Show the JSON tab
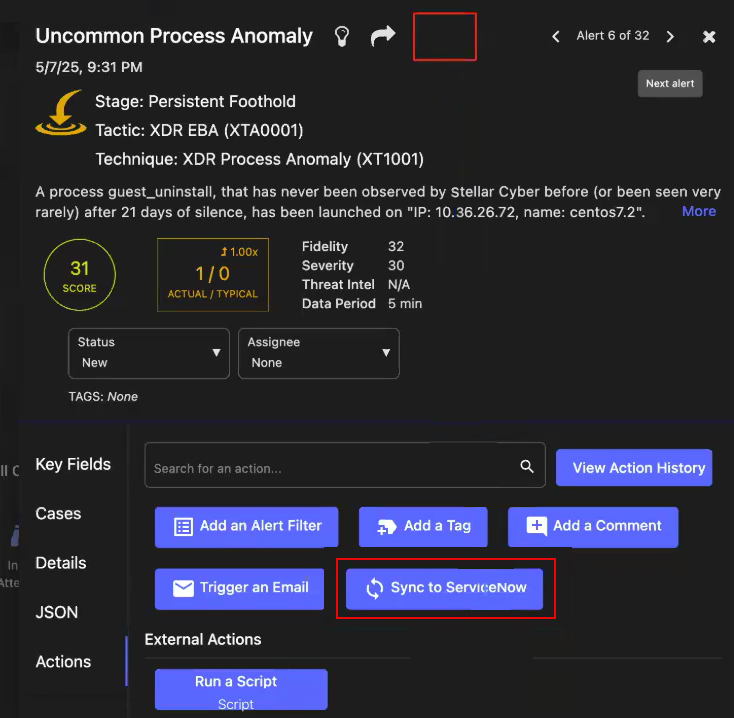Viewport: 734px width, 718px height. pyautogui.click(x=56, y=612)
